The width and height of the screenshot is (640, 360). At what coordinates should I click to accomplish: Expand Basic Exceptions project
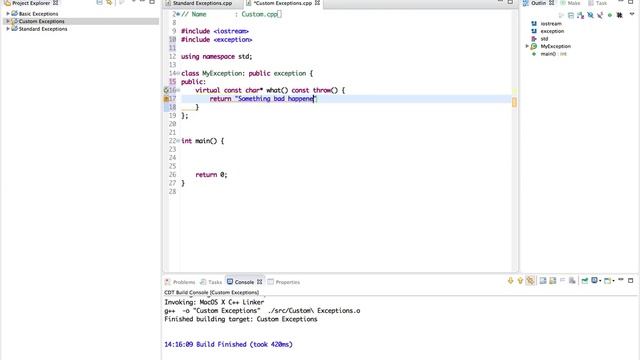pos(8,13)
